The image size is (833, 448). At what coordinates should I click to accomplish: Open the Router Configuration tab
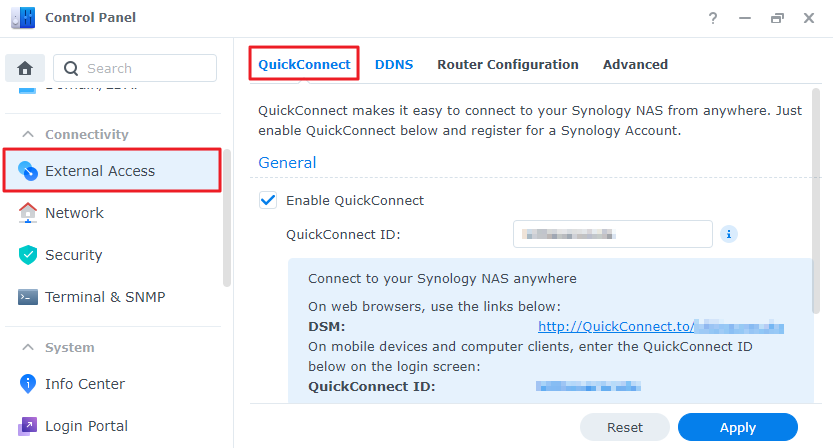508,64
